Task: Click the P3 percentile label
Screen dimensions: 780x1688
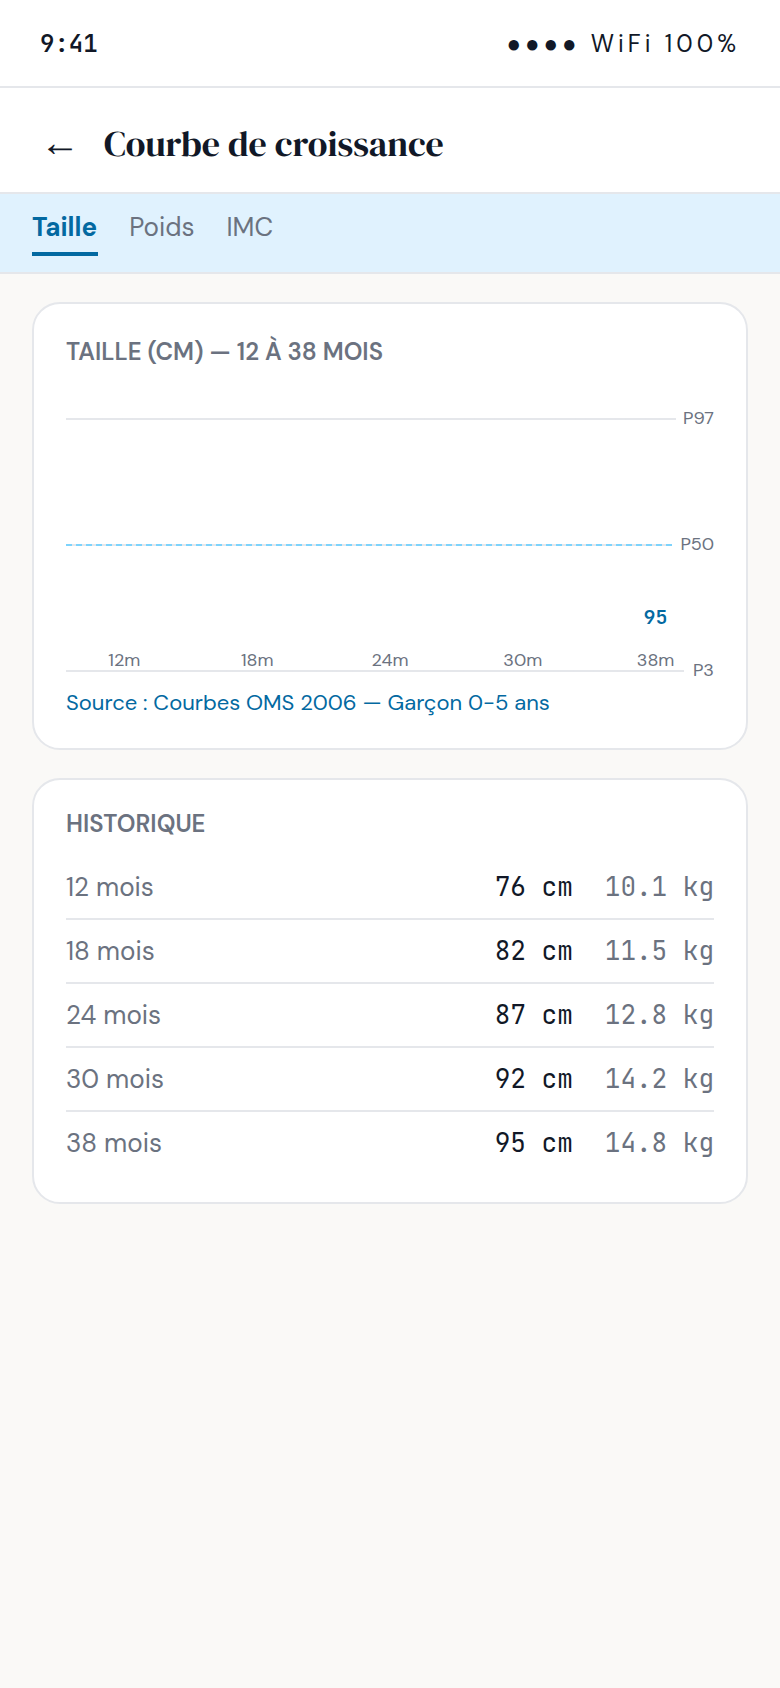Action: 703,670
